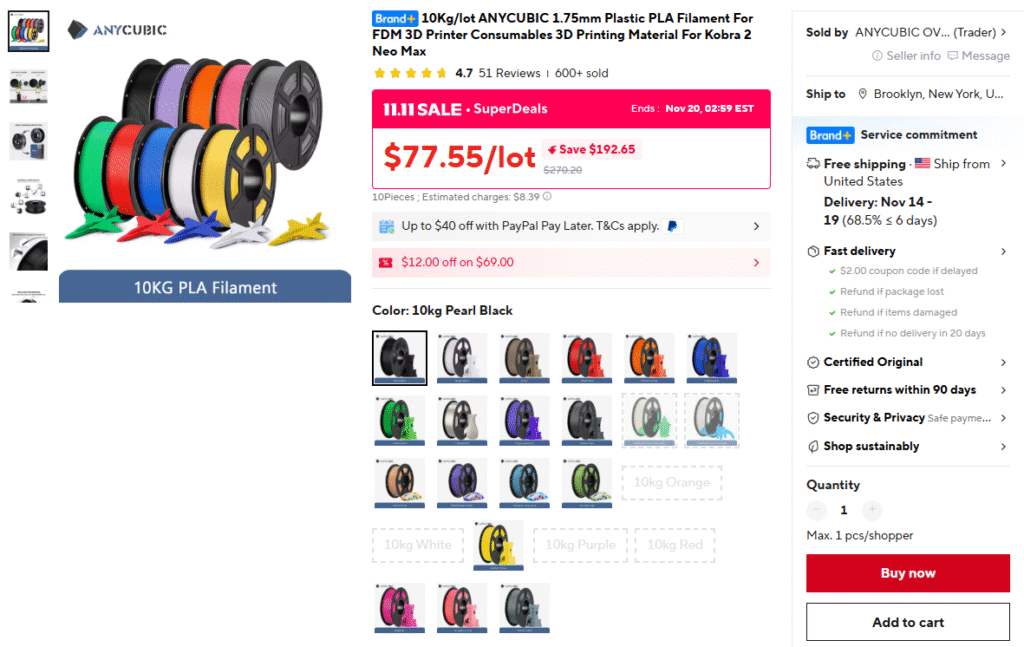Click the red coupon ticket icon
This screenshot has height=647, width=1024.
(386, 262)
